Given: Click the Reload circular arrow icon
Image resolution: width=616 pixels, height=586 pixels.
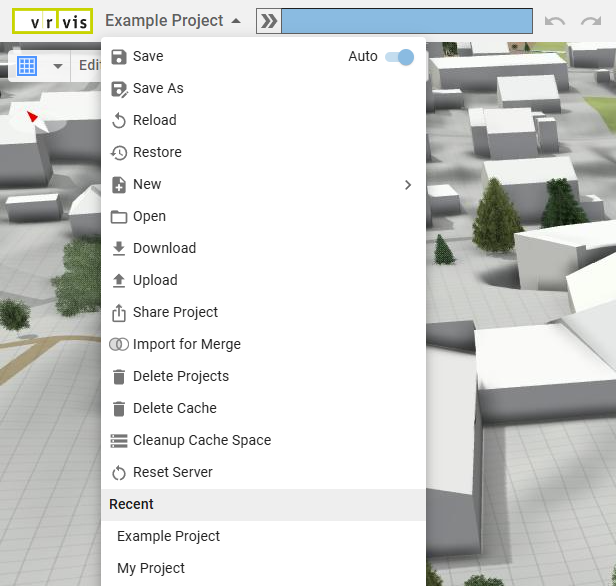Looking at the screenshot, I should [119, 121].
